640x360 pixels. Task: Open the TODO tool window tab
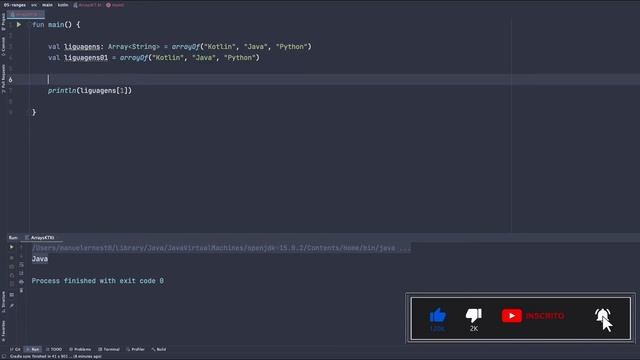tap(54, 349)
